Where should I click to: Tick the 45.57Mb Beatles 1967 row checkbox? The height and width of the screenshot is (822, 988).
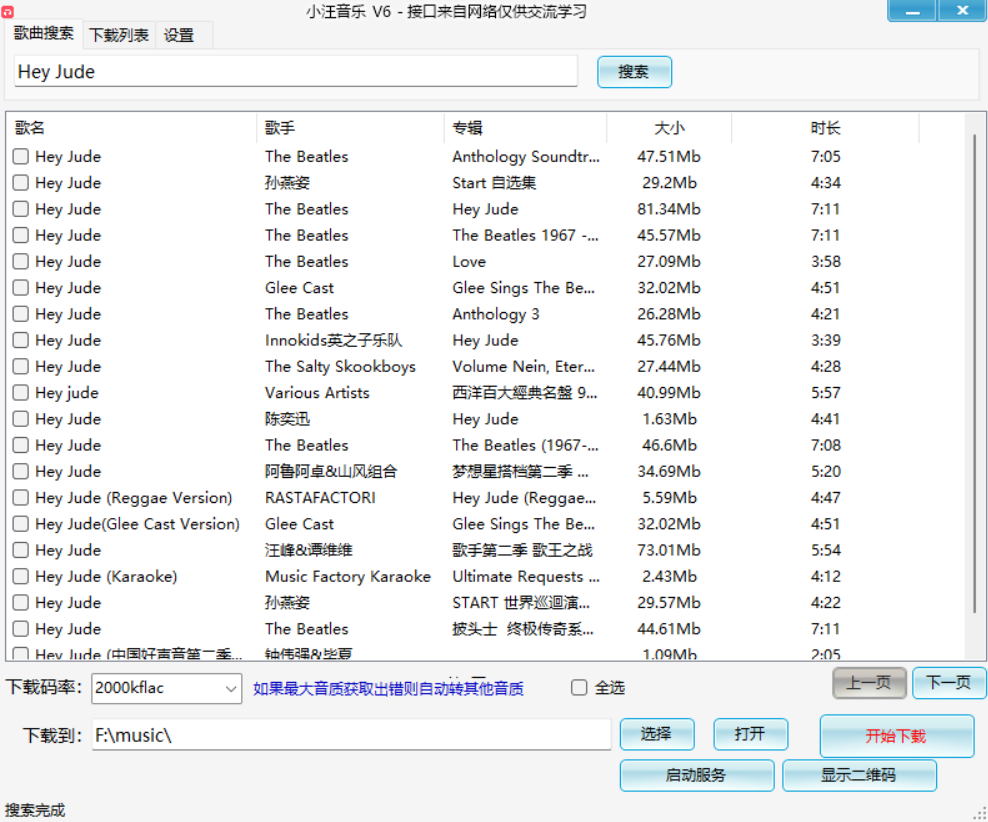(21, 235)
